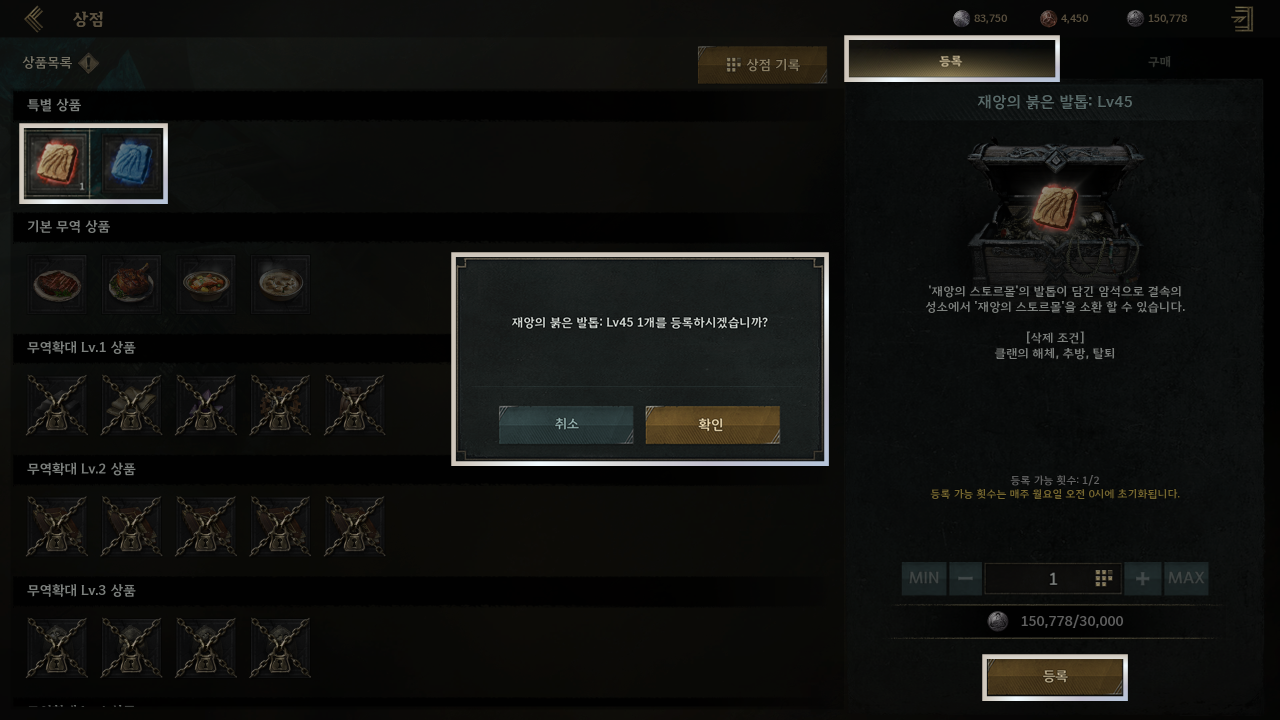Image resolution: width=1280 pixels, height=720 pixels.
Task: Click the first locked Lv.1 trade item
Action: [56, 405]
